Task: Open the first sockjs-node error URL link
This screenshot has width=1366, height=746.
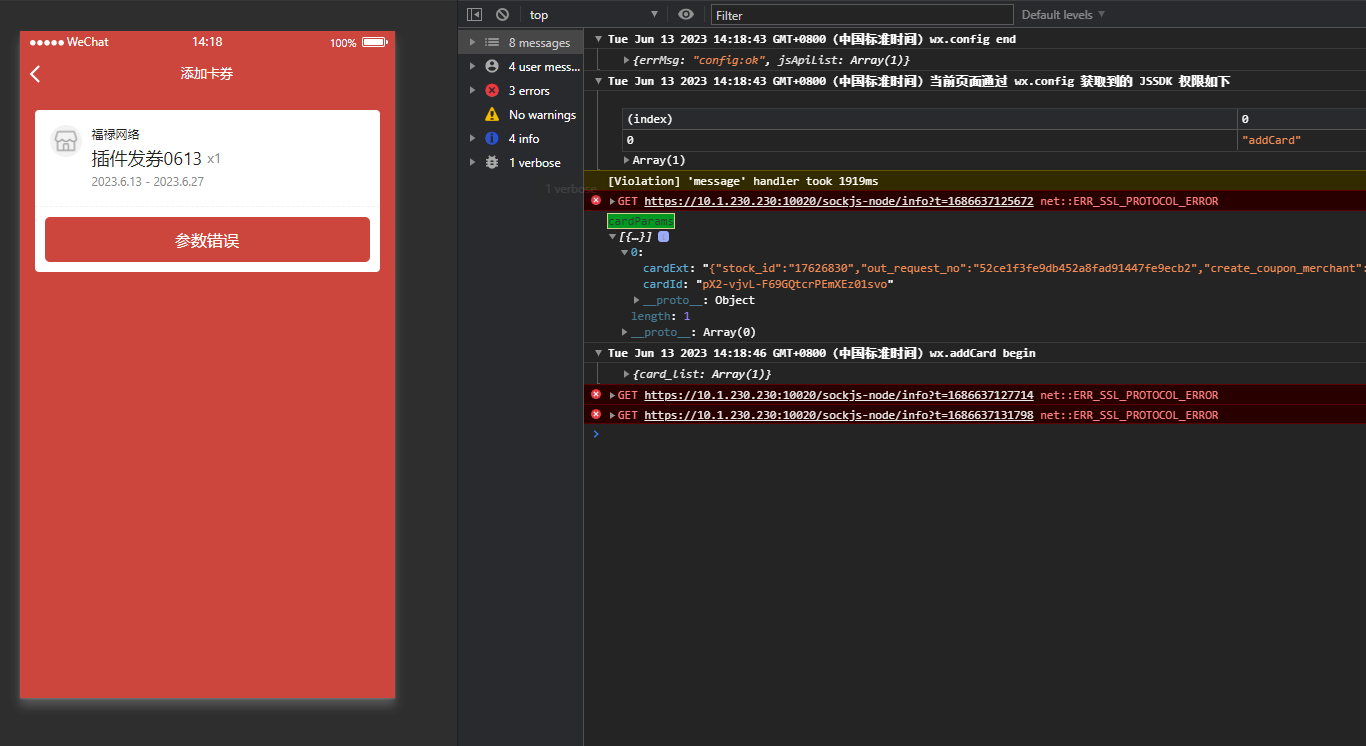Action: coord(838,201)
